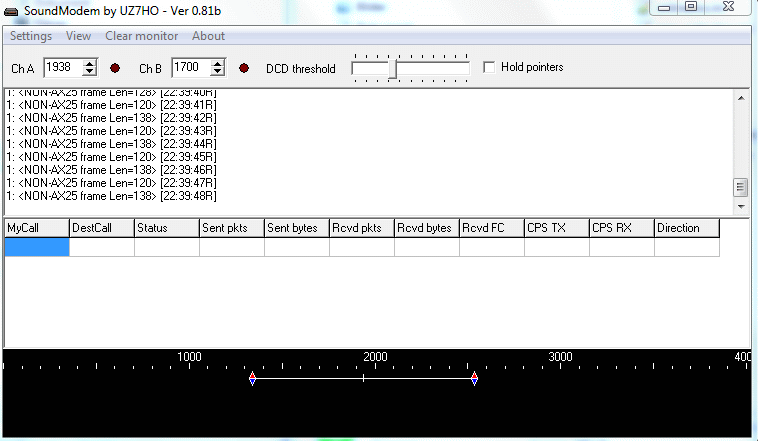Click the CPS TX column header
Screen dimensions: 758x441
(557, 228)
